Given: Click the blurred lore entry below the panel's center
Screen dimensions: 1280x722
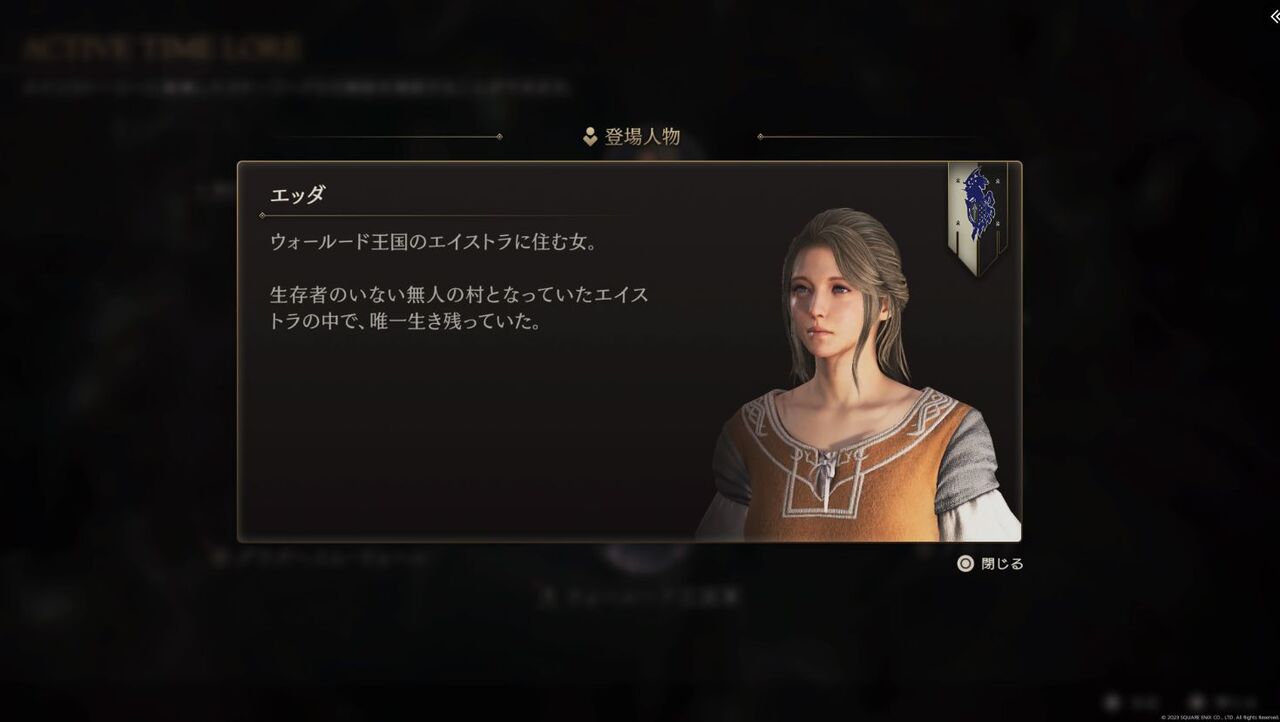Looking at the screenshot, I should coord(640,597).
